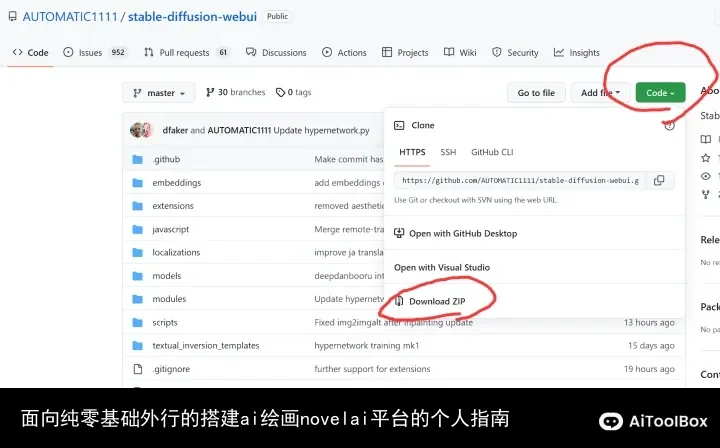Open the scripts folder
This screenshot has width=720, height=448.
point(165,323)
